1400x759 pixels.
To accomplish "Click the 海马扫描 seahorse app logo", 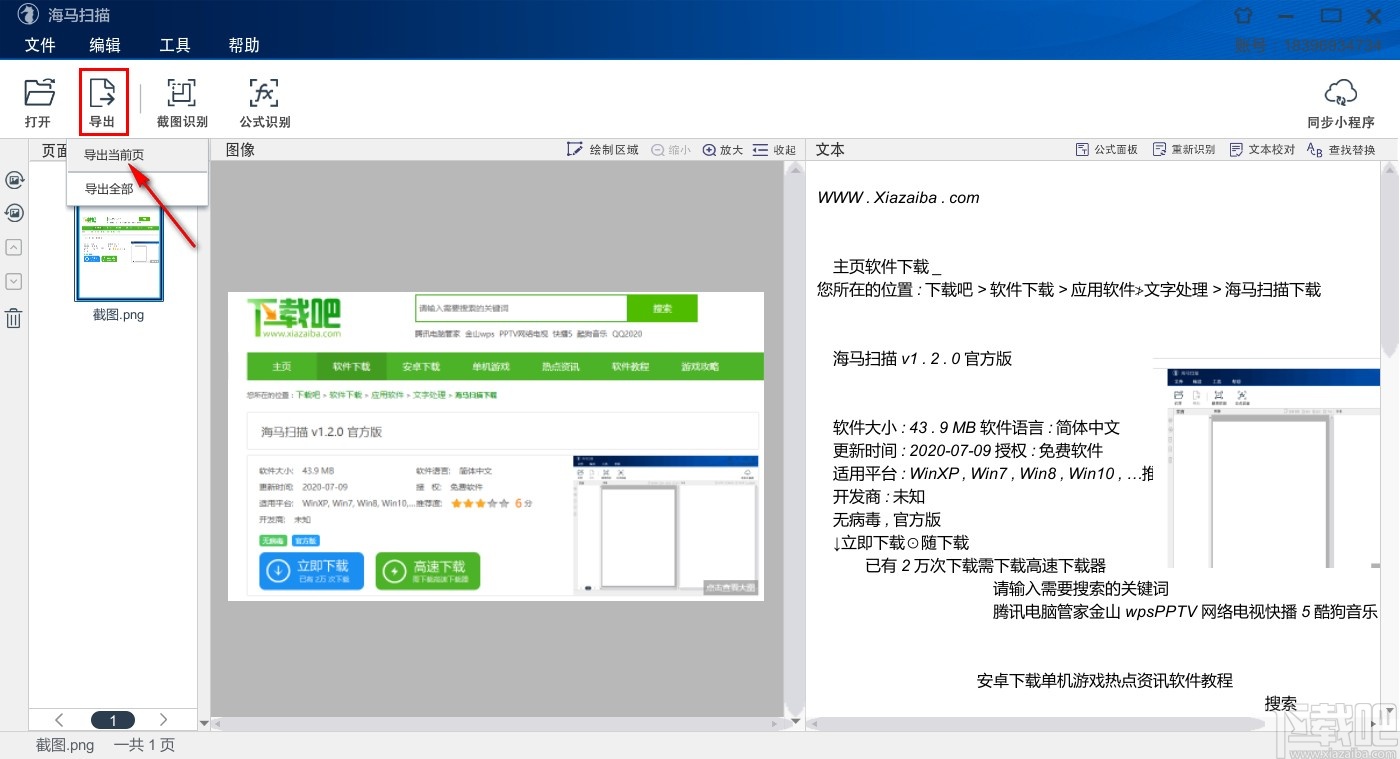I will tap(27, 15).
